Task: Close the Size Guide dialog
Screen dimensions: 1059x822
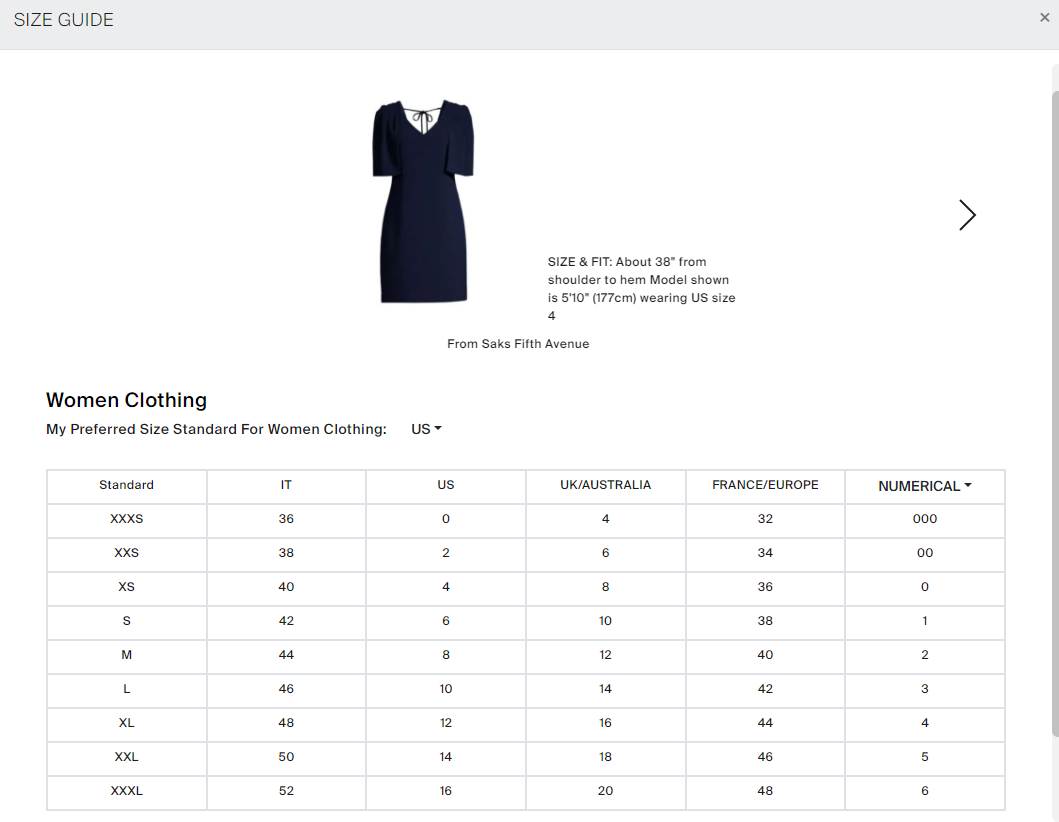Action: (x=1044, y=18)
